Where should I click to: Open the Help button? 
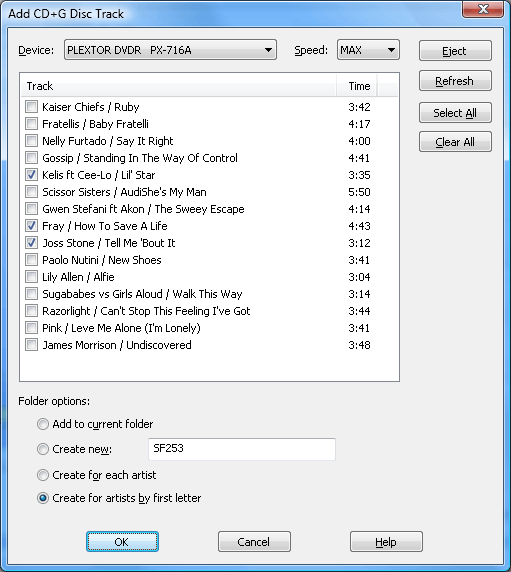(x=386, y=542)
